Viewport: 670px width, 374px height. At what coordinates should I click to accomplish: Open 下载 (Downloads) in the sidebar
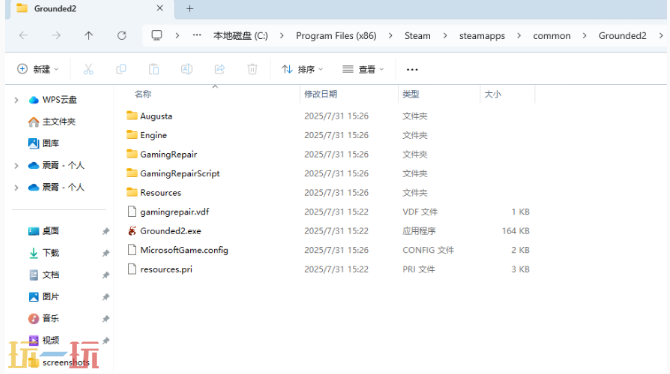[x=50, y=253]
